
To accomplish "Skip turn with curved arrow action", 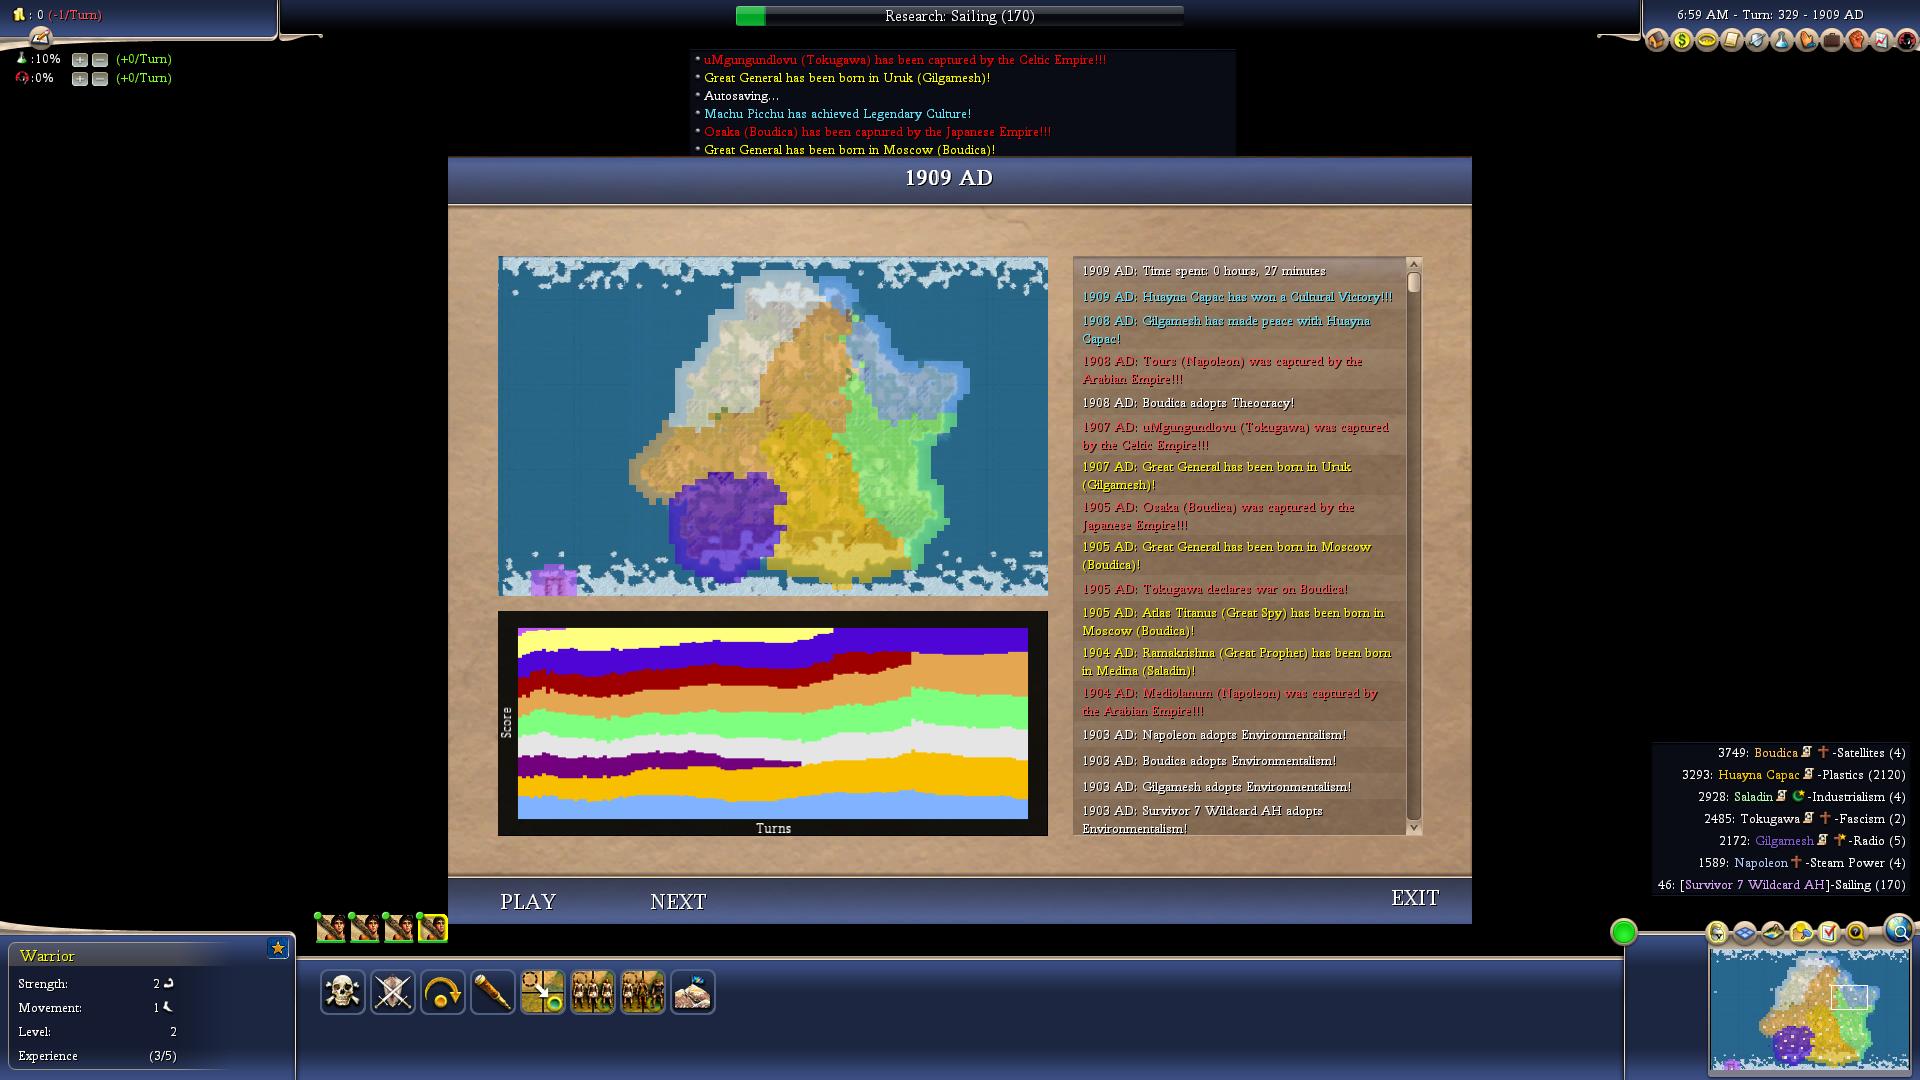I will coord(443,992).
